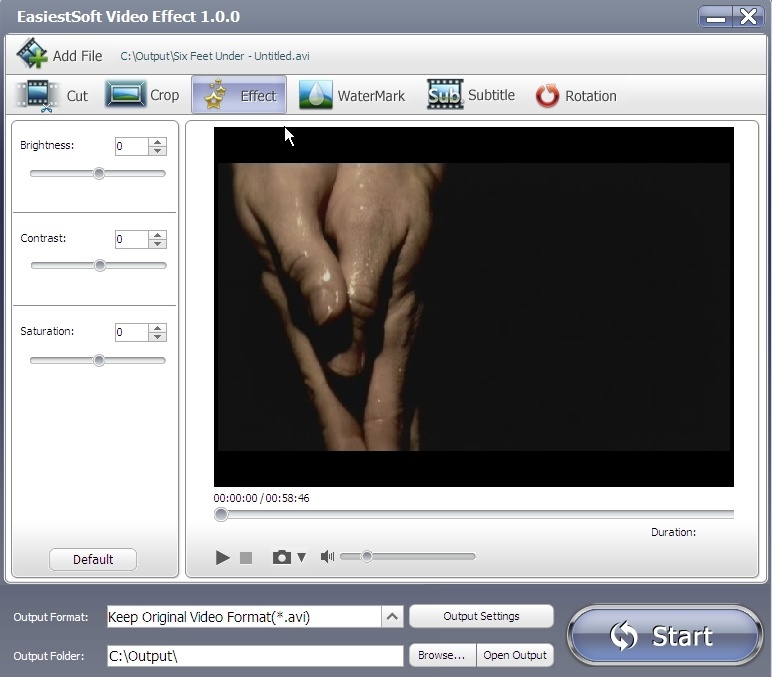Screen dimensions: 772x677
Task: Click the Open Output button
Action: (x=515, y=655)
